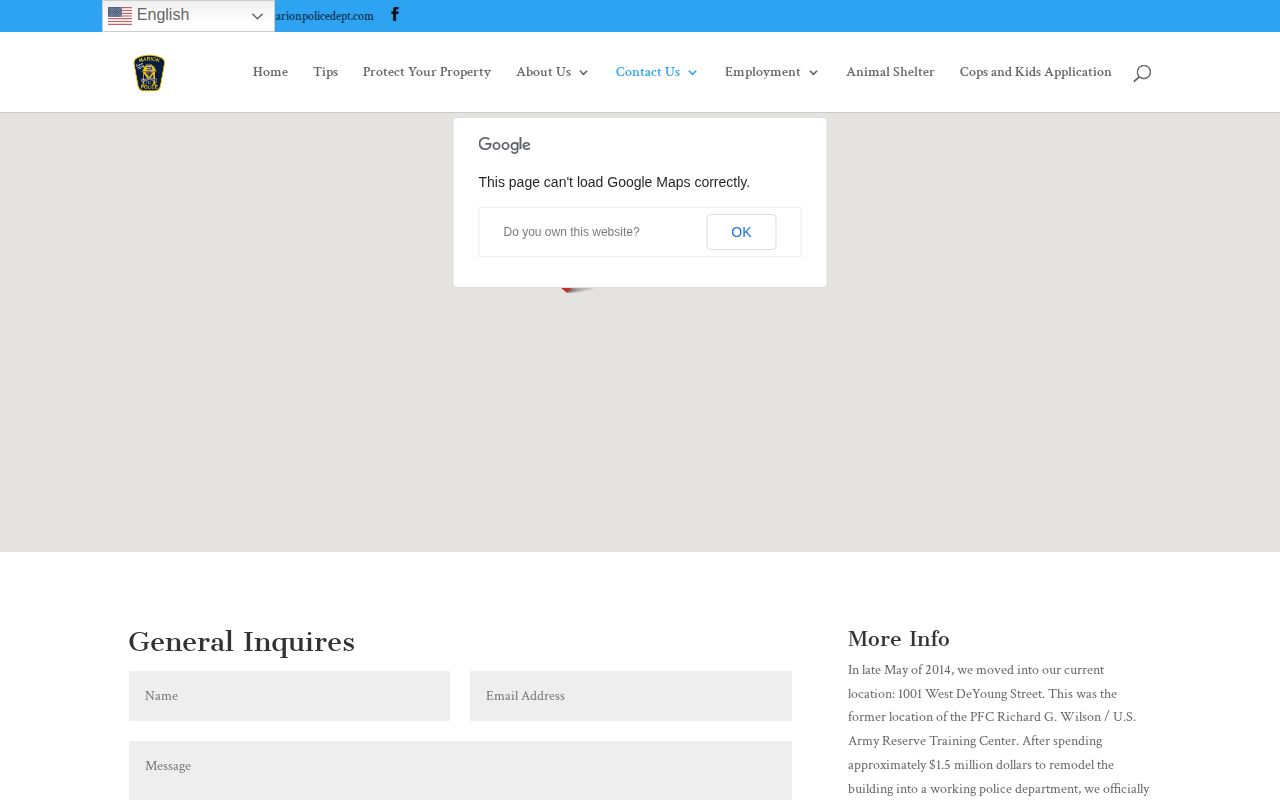1280x800 pixels.
Task: Click the Google logo in dialog
Action: (x=504, y=145)
